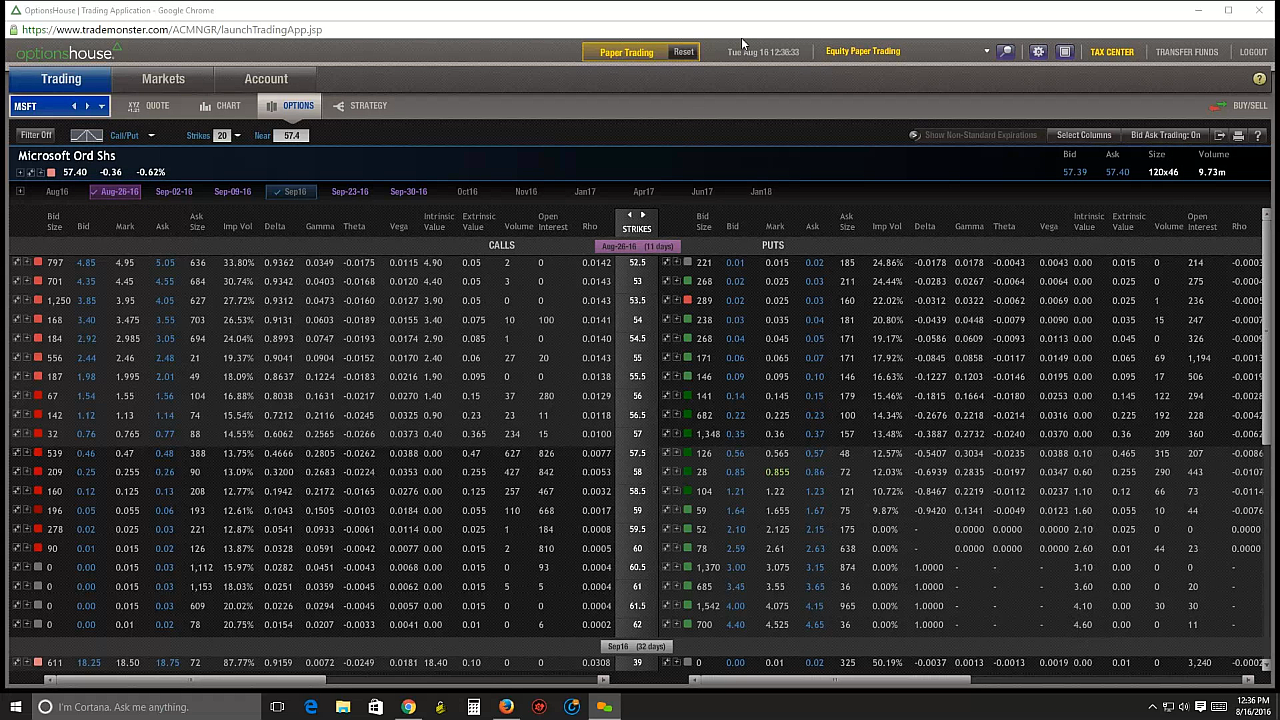The image size is (1280, 720).
Task: Open the yellow help question mark
Action: click(1259, 79)
